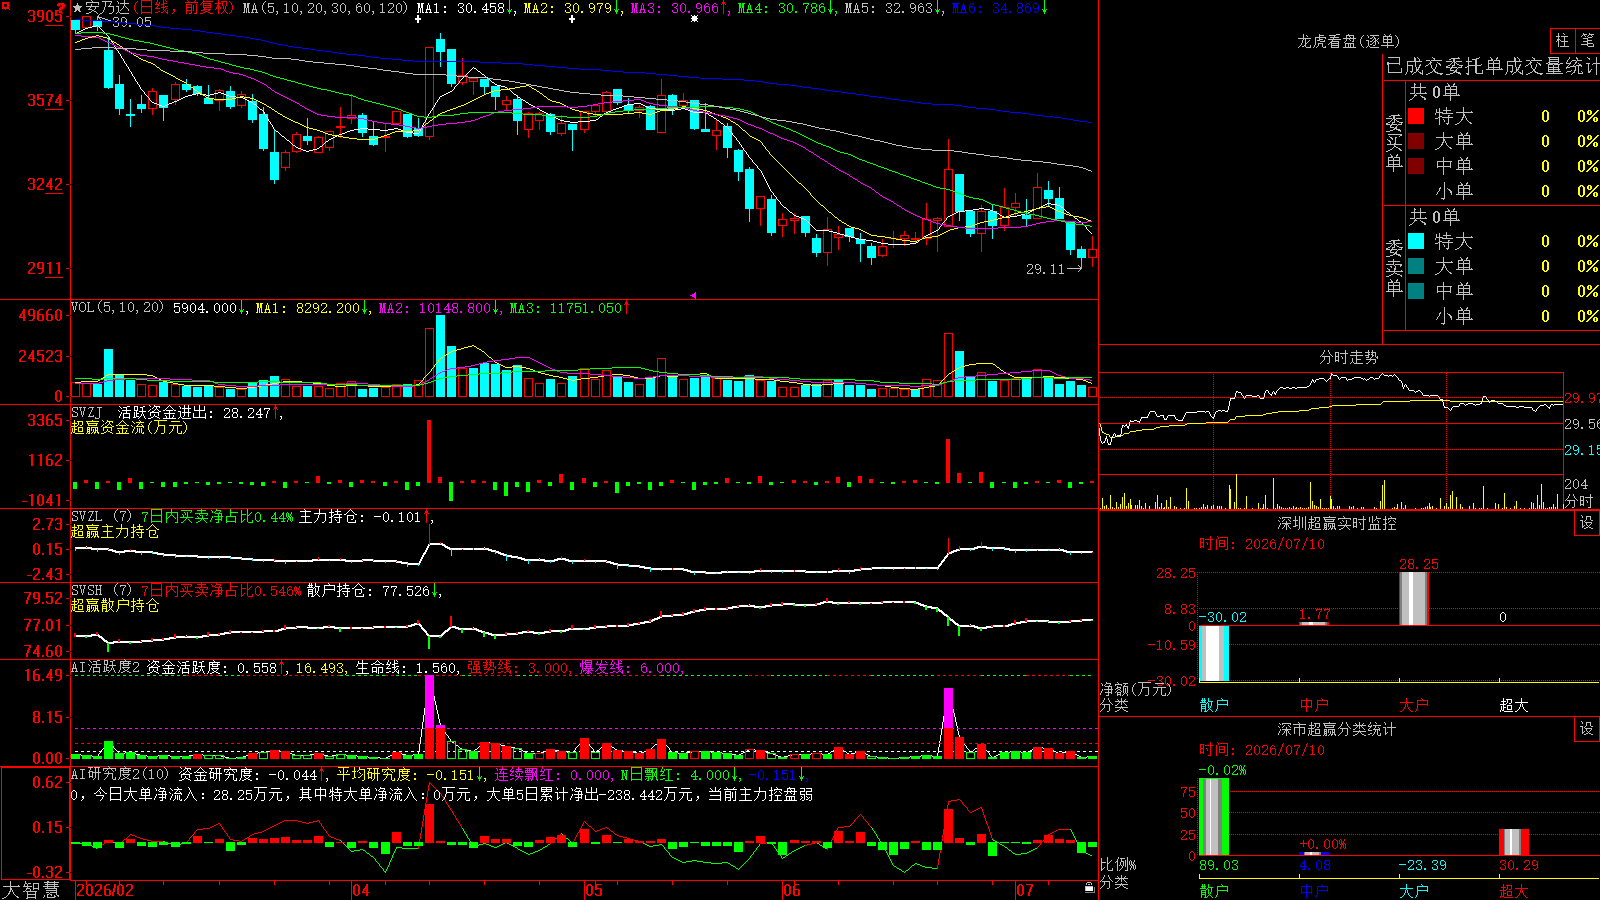Click the 委卖单 vertical label

(x=1394, y=267)
